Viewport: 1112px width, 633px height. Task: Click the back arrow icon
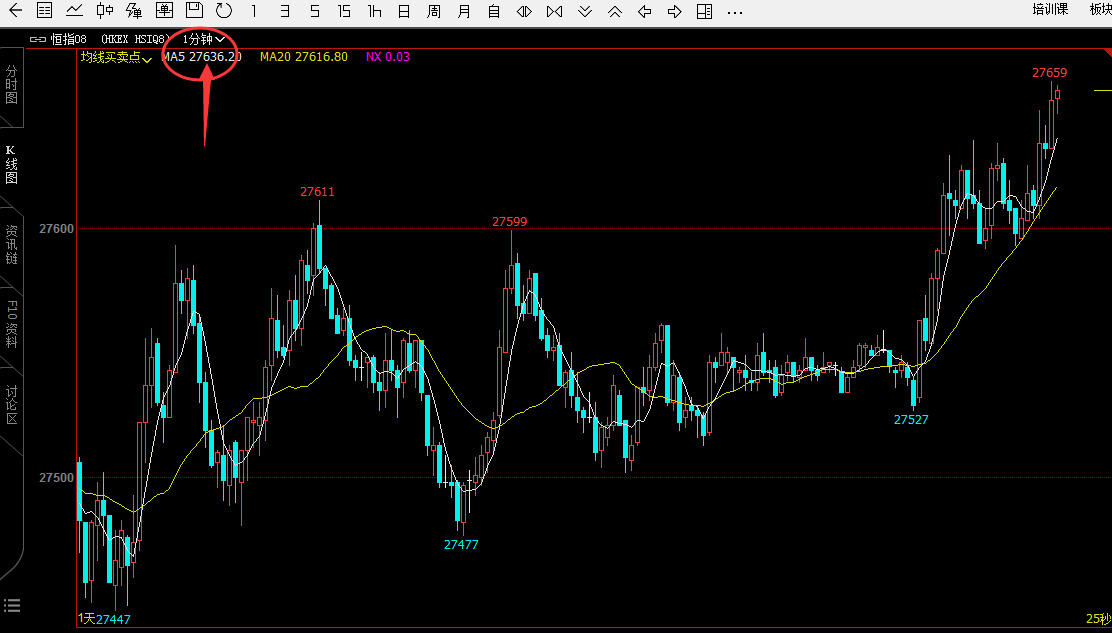tap(15, 11)
